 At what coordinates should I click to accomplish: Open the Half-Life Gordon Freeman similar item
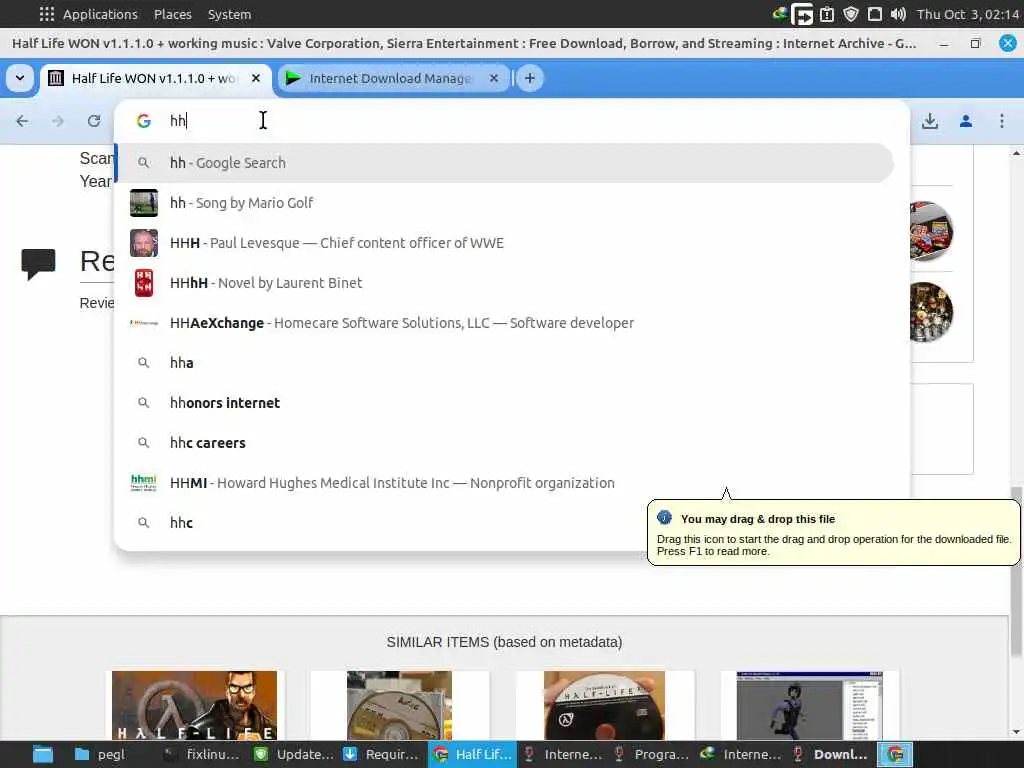point(195,705)
